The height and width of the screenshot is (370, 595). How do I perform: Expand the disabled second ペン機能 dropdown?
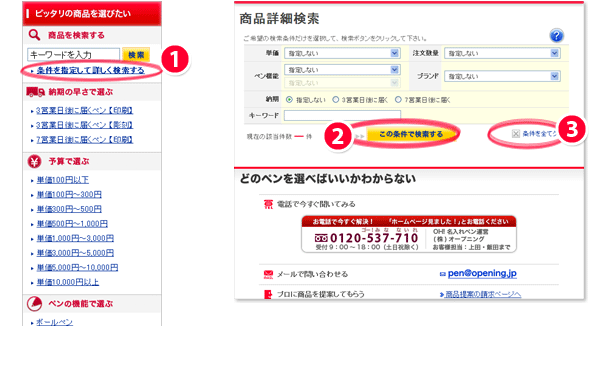click(x=342, y=83)
